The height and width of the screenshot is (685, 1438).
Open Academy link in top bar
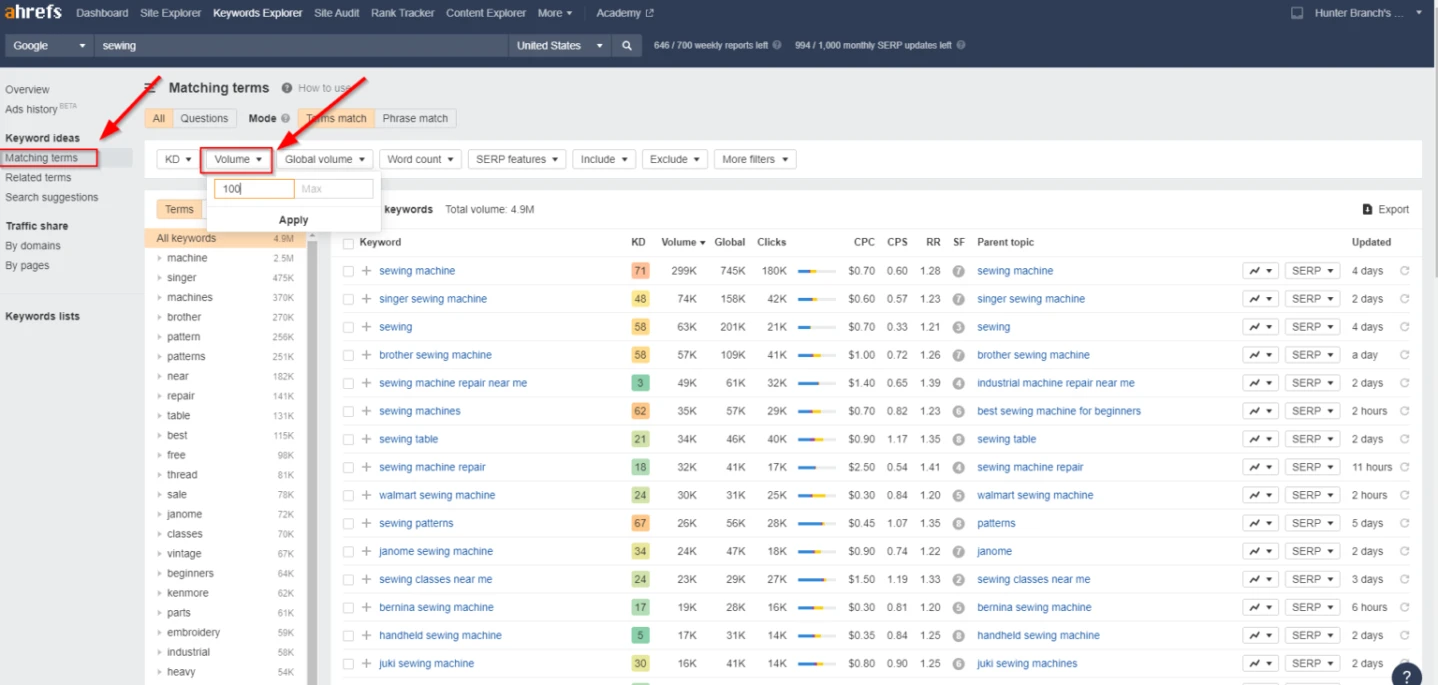coord(625,13)
